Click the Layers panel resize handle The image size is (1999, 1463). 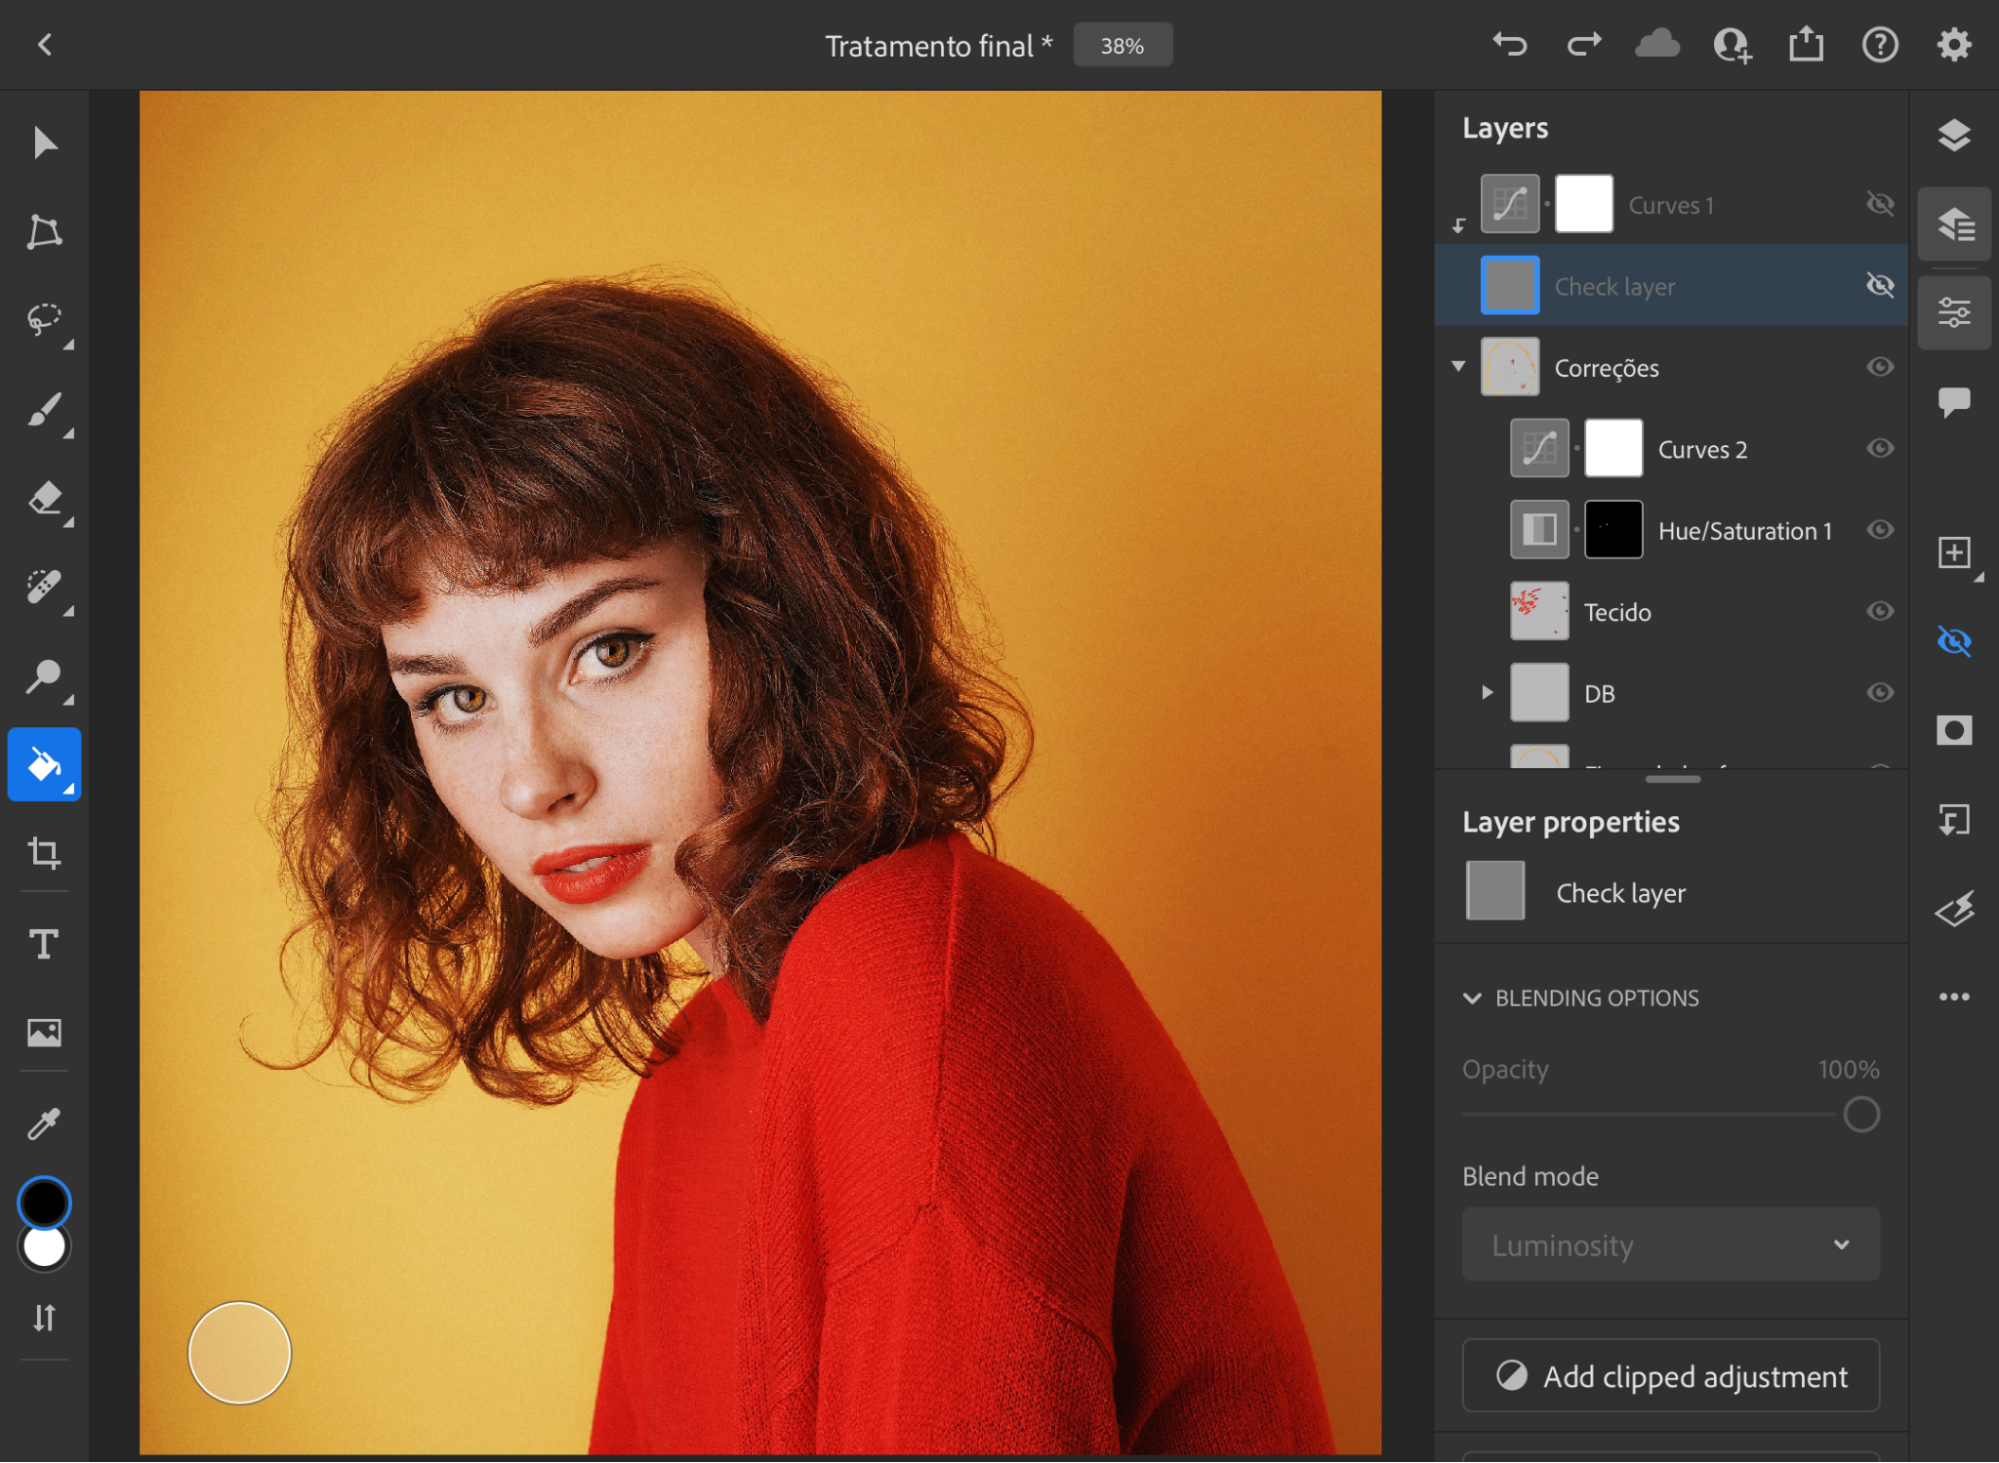(1672, 779)
